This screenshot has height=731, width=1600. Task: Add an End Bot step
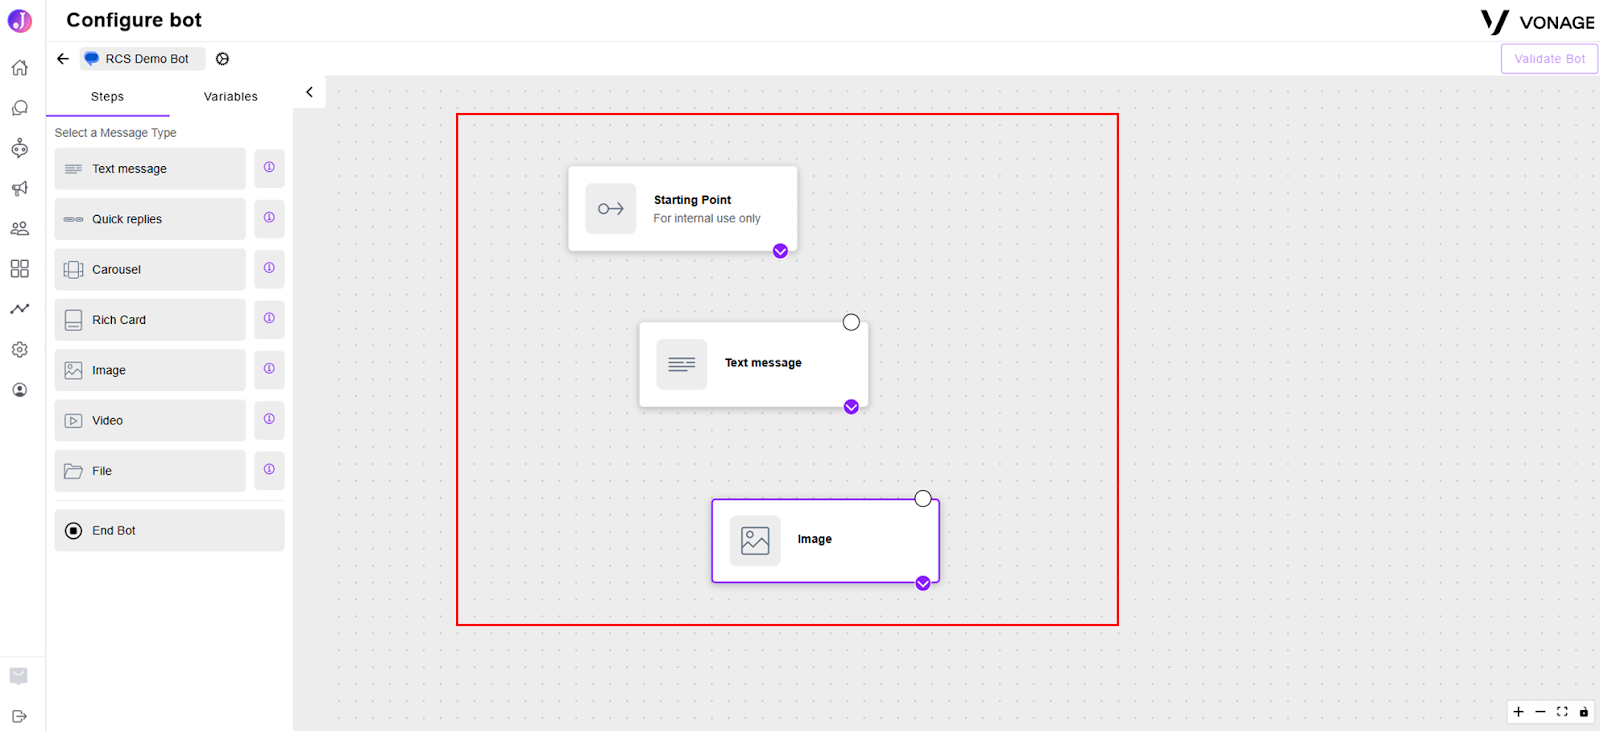click(169, 531)
